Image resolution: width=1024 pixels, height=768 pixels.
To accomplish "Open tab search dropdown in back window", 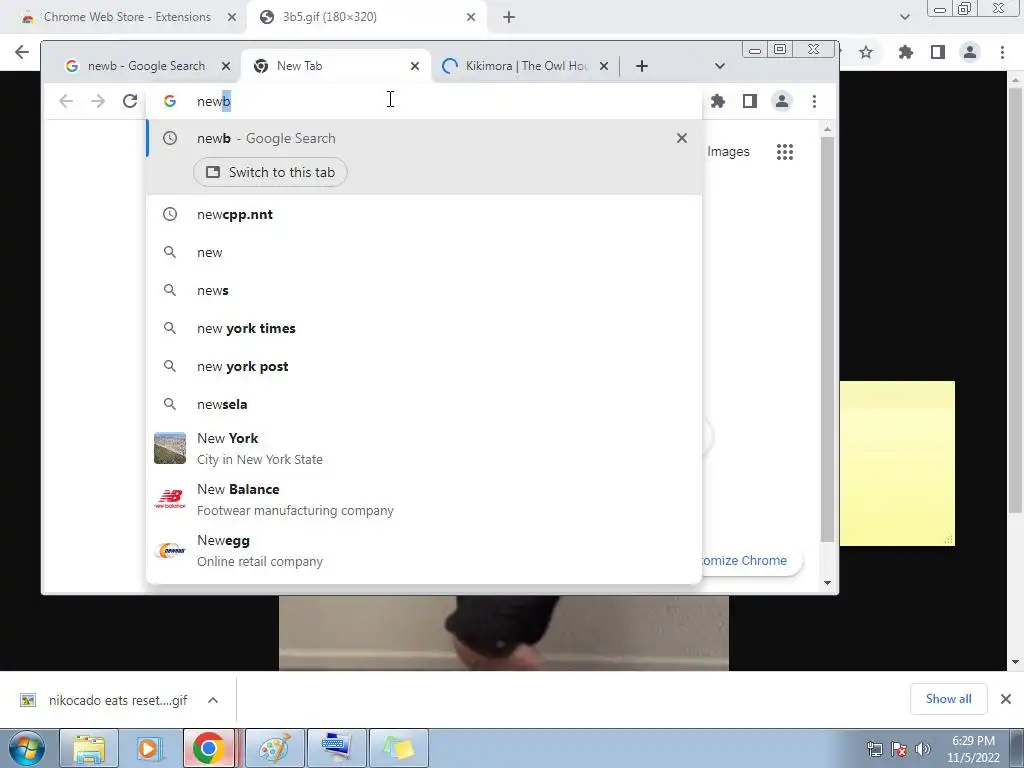I will pyautogui.click(x=904, y=17).
